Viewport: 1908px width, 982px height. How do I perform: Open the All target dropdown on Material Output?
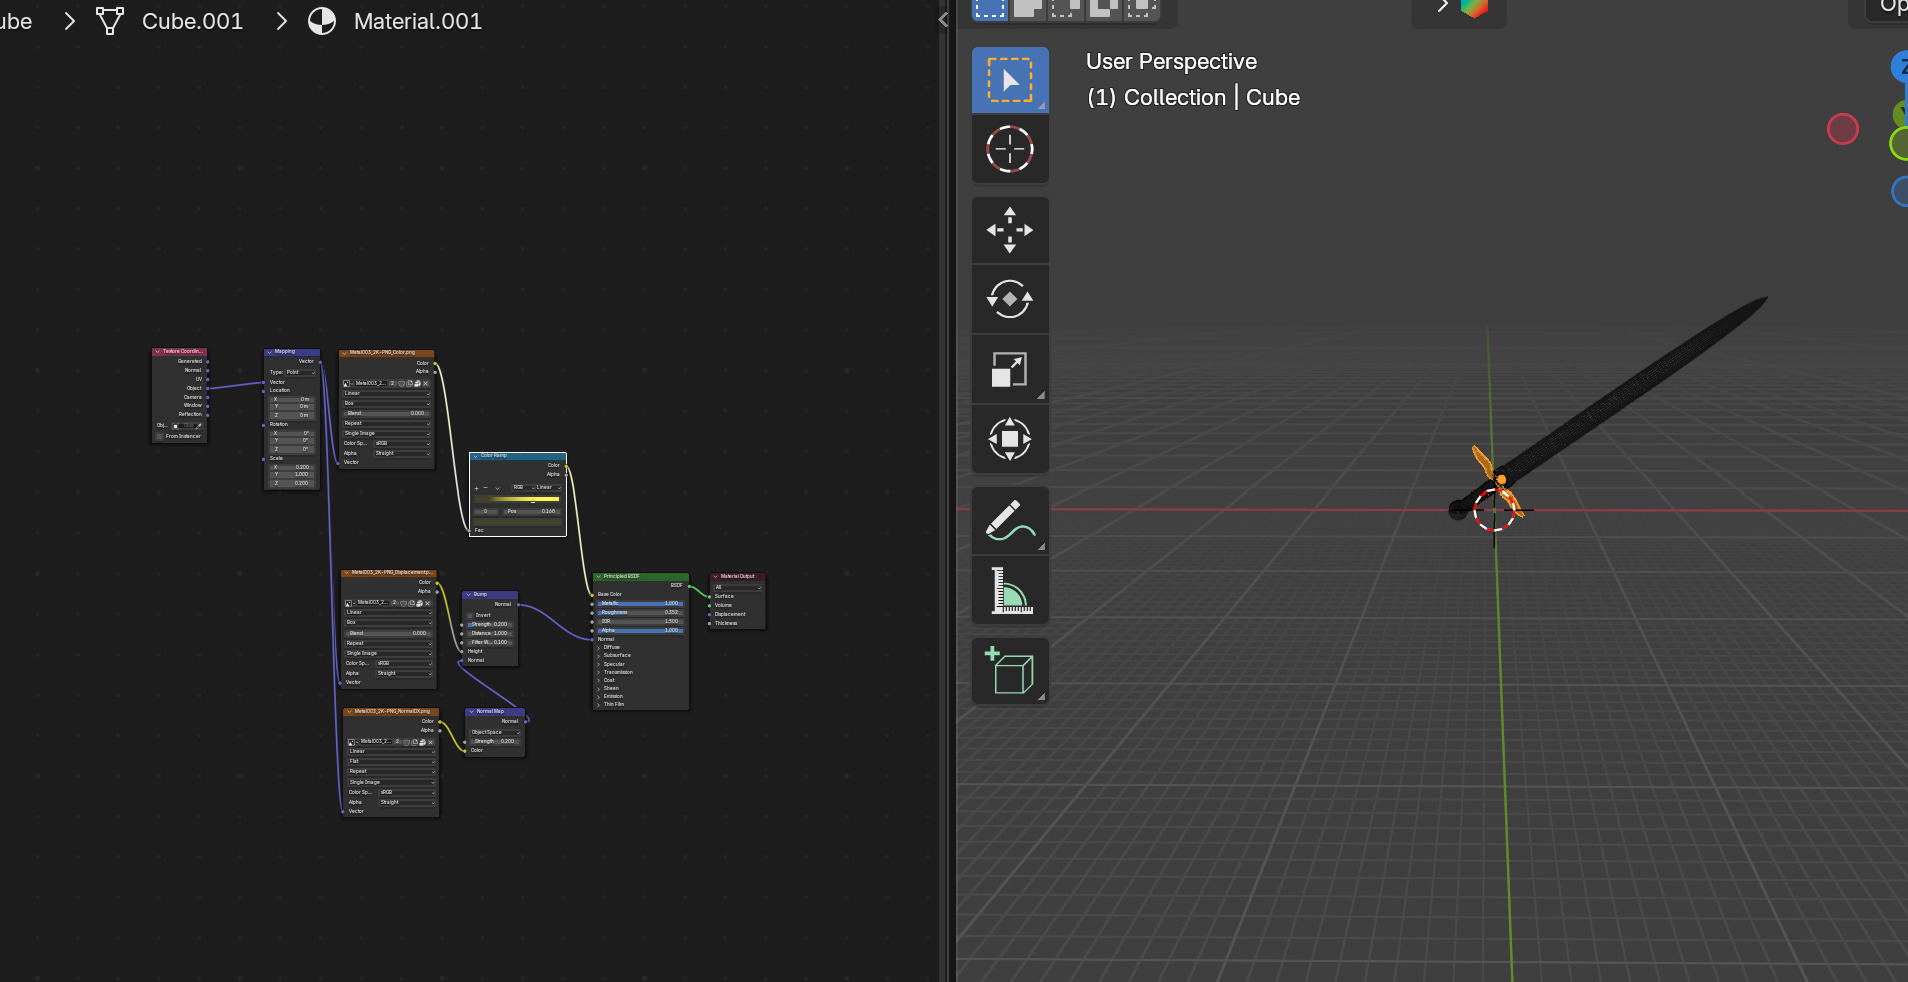(x=738, y=587)
